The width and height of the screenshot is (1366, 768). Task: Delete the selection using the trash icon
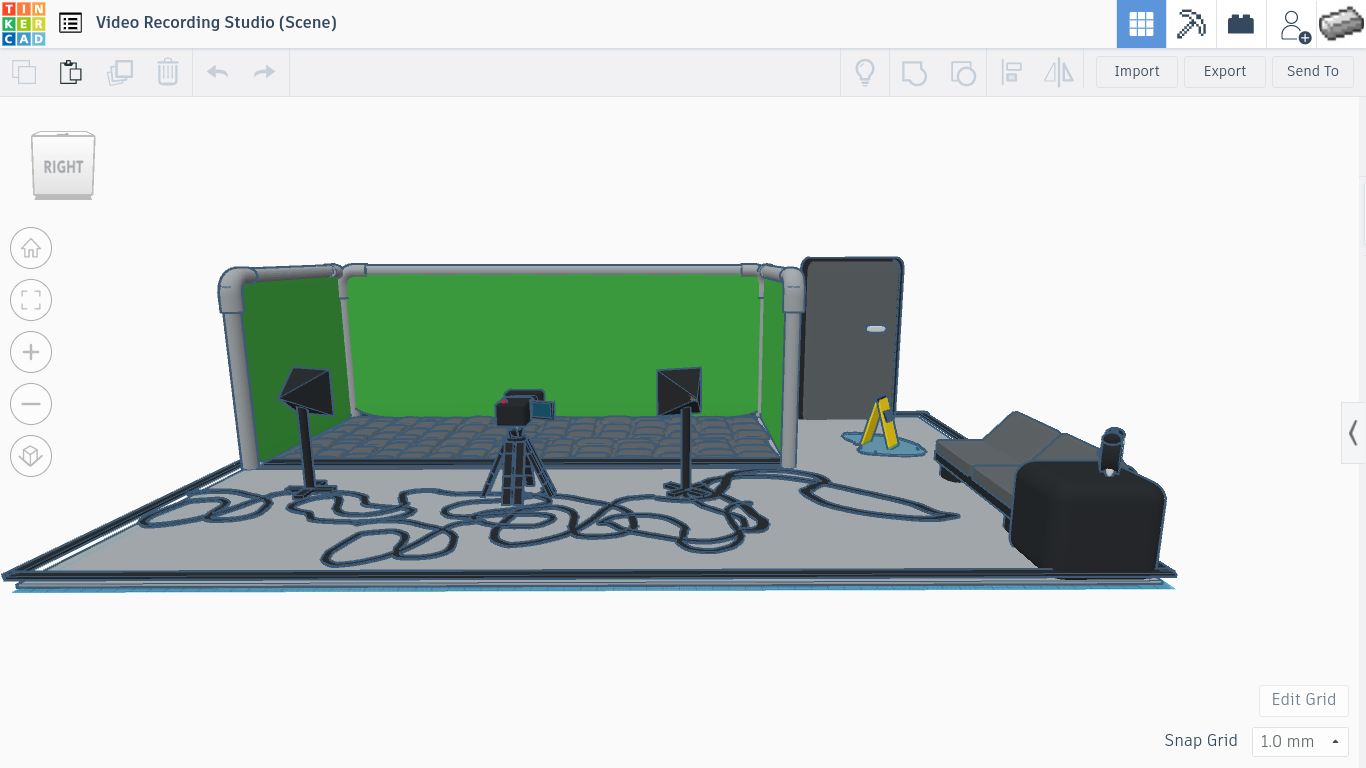[x=167, y=72]
